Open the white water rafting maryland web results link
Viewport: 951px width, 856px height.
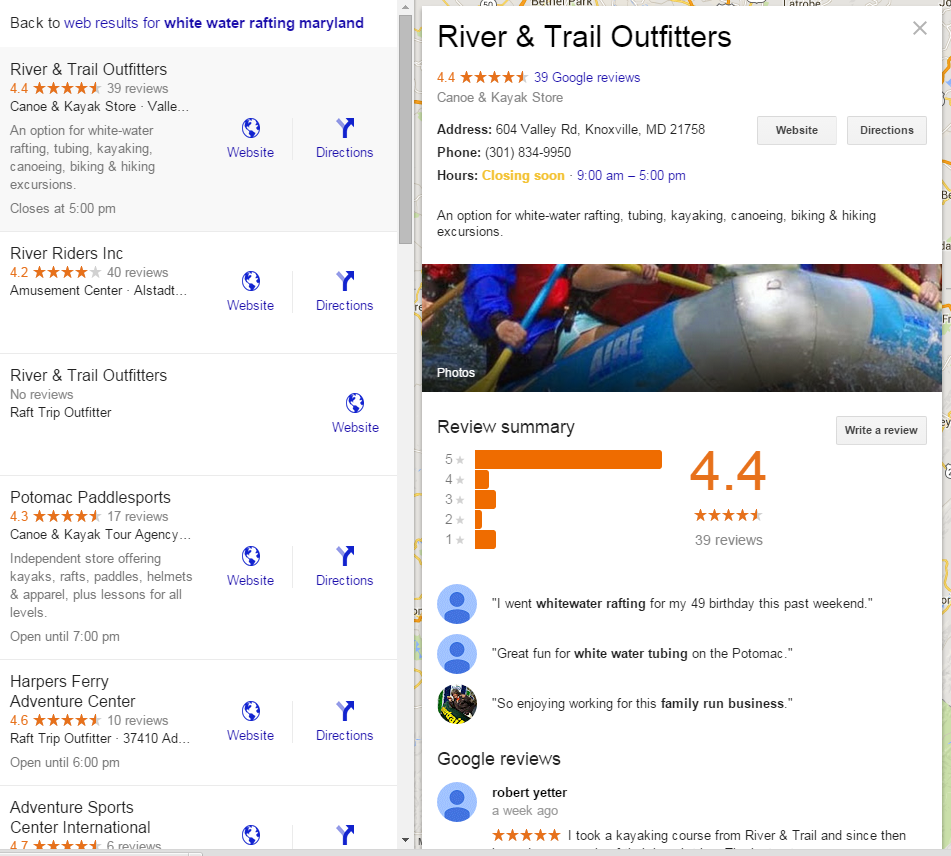coord(265,22)
